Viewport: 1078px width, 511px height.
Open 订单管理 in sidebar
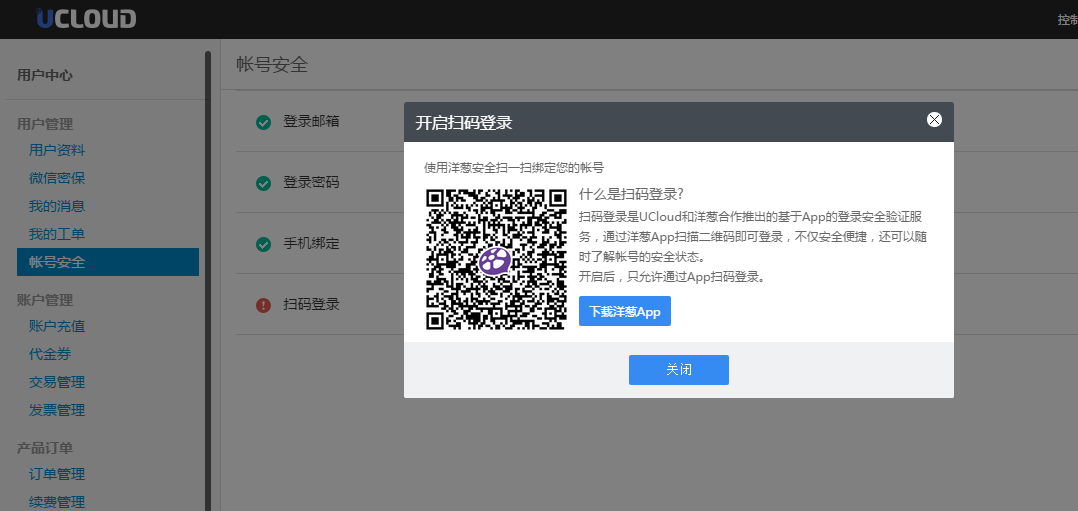[x=57, y=475]
